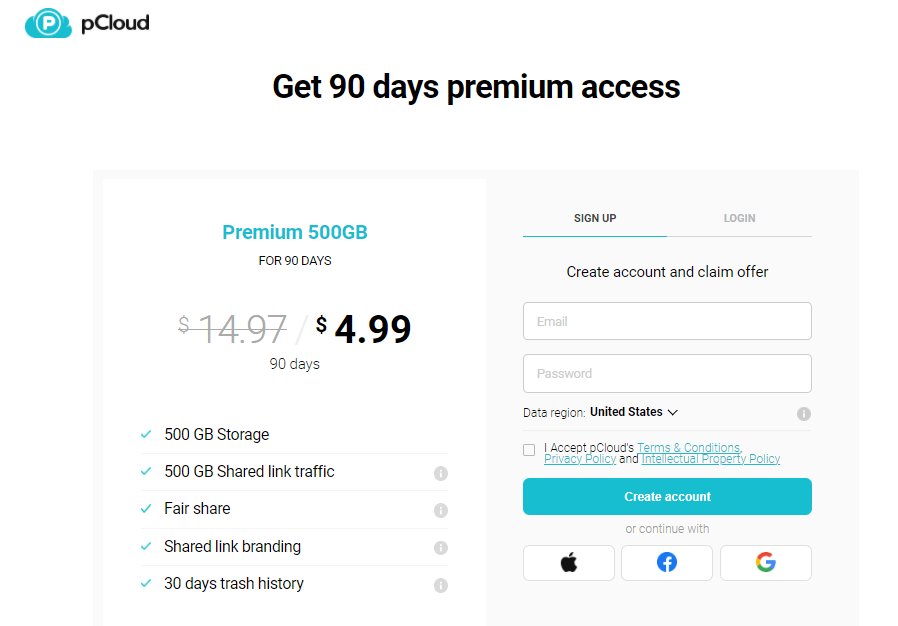Open the data region info icon
The width and height of the screenshot is (898, 626).
pos(804,414)
